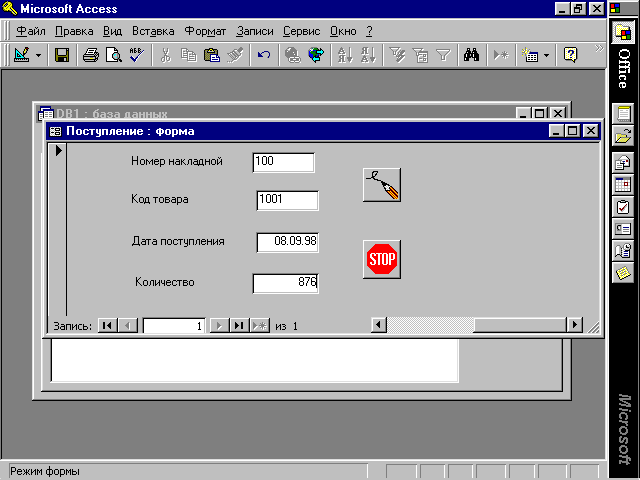Open the Окно menu
Image resolution: width=640 pixels, height=480 pixels.
(x=343, y=31)
